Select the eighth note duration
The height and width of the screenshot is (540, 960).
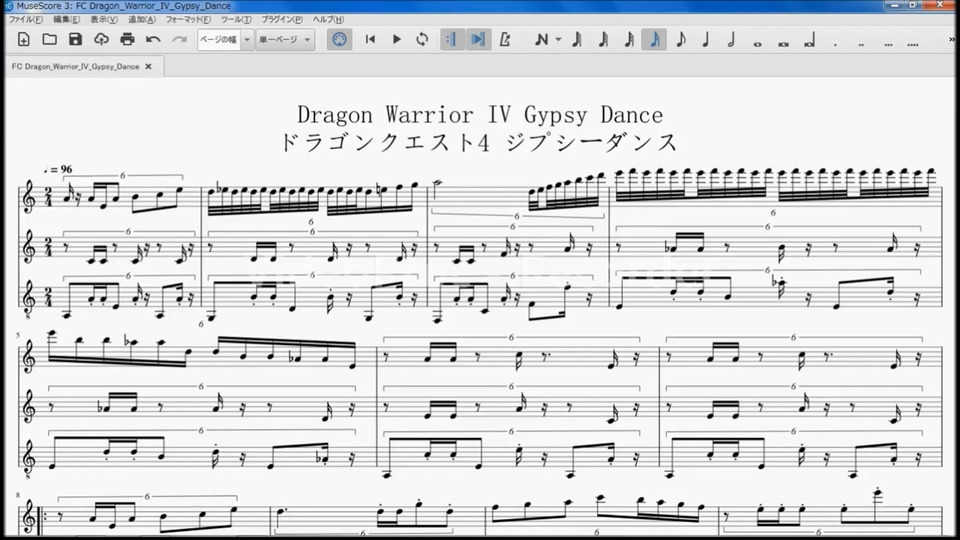click(x=680, y=40)
